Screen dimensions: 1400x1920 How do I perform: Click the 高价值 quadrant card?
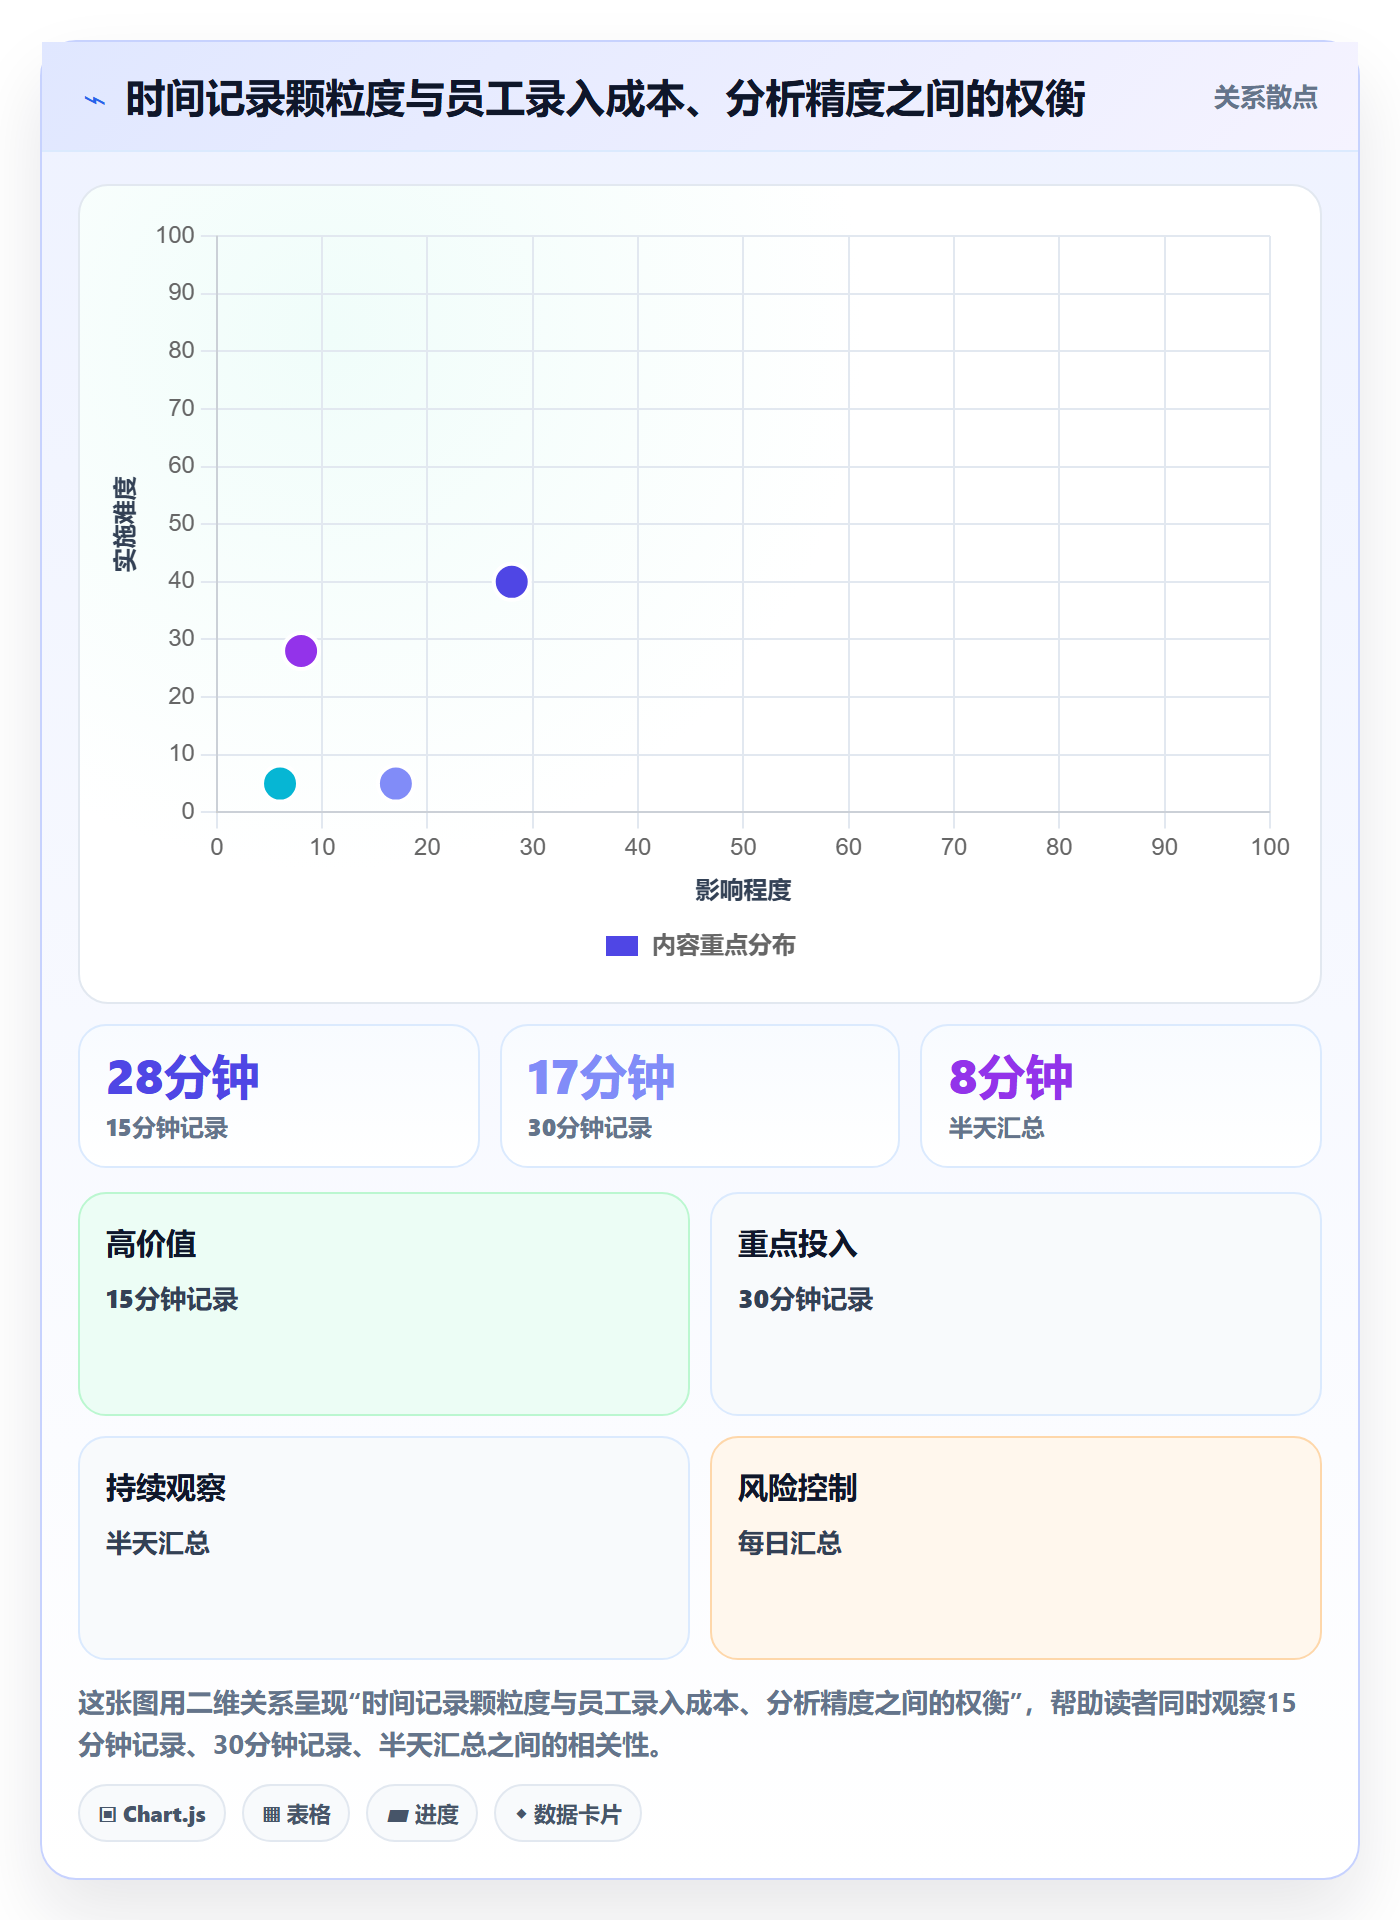pos(384,1304)
